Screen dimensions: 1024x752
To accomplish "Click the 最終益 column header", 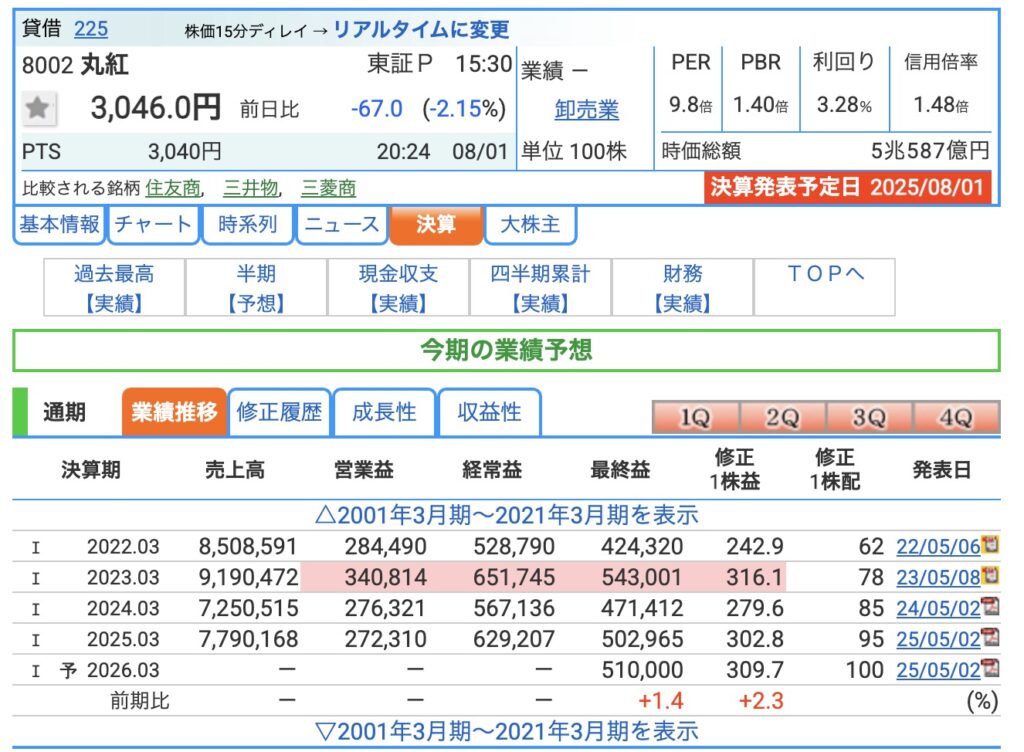I will pos(620,470).
